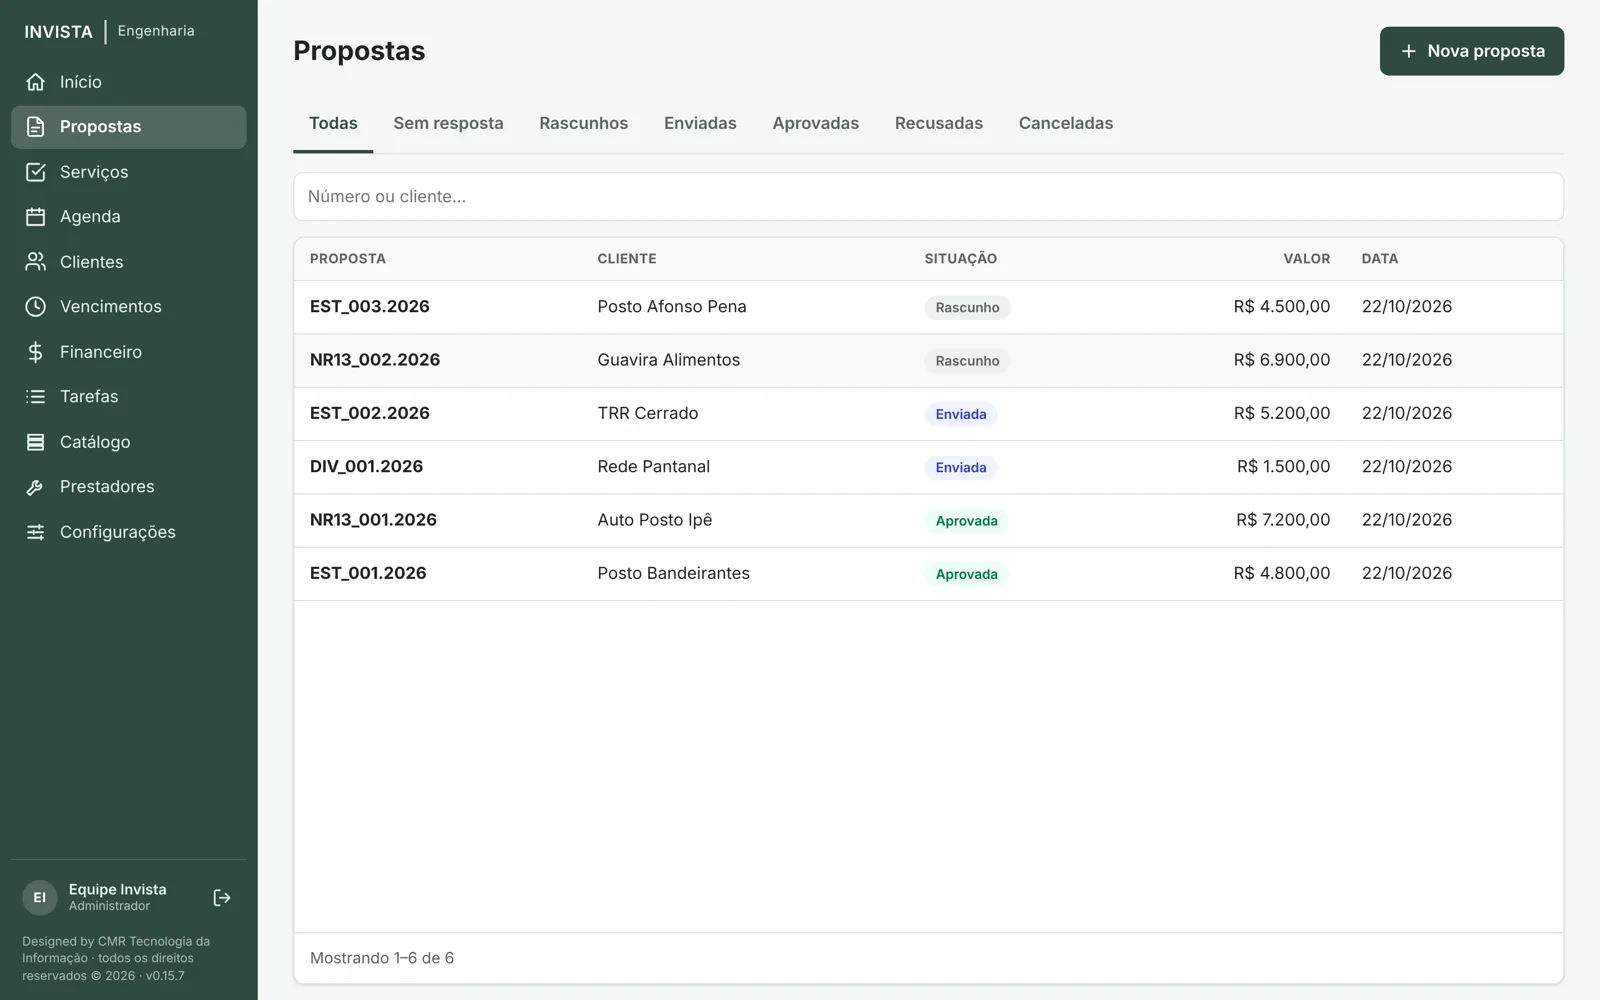Open the Rascunhos tab

pyautogui.click(x=583, y=124)
